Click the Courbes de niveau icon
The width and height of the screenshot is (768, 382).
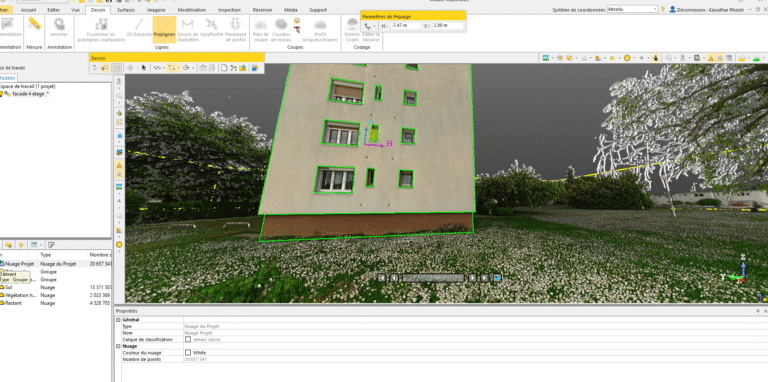[x=281, y=29]
